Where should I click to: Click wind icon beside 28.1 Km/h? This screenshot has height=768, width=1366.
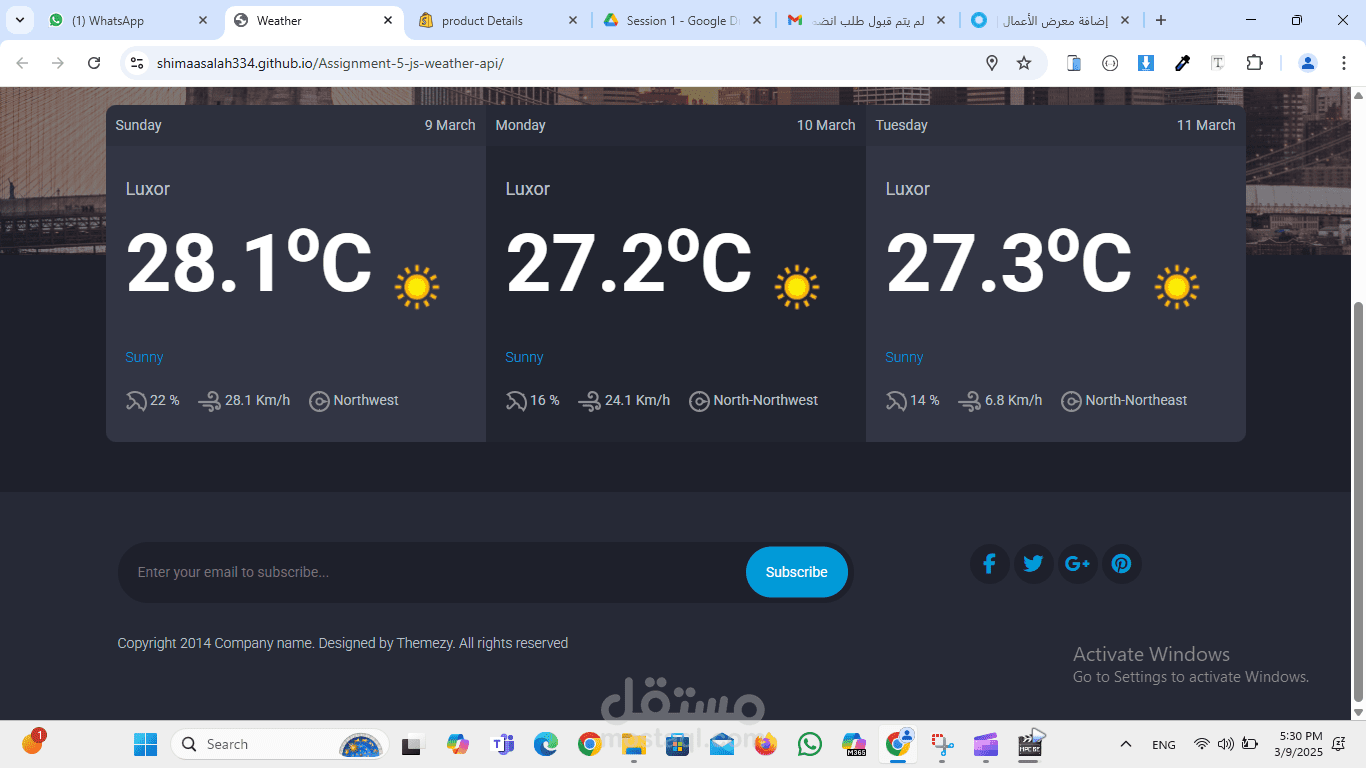(209, 401)
